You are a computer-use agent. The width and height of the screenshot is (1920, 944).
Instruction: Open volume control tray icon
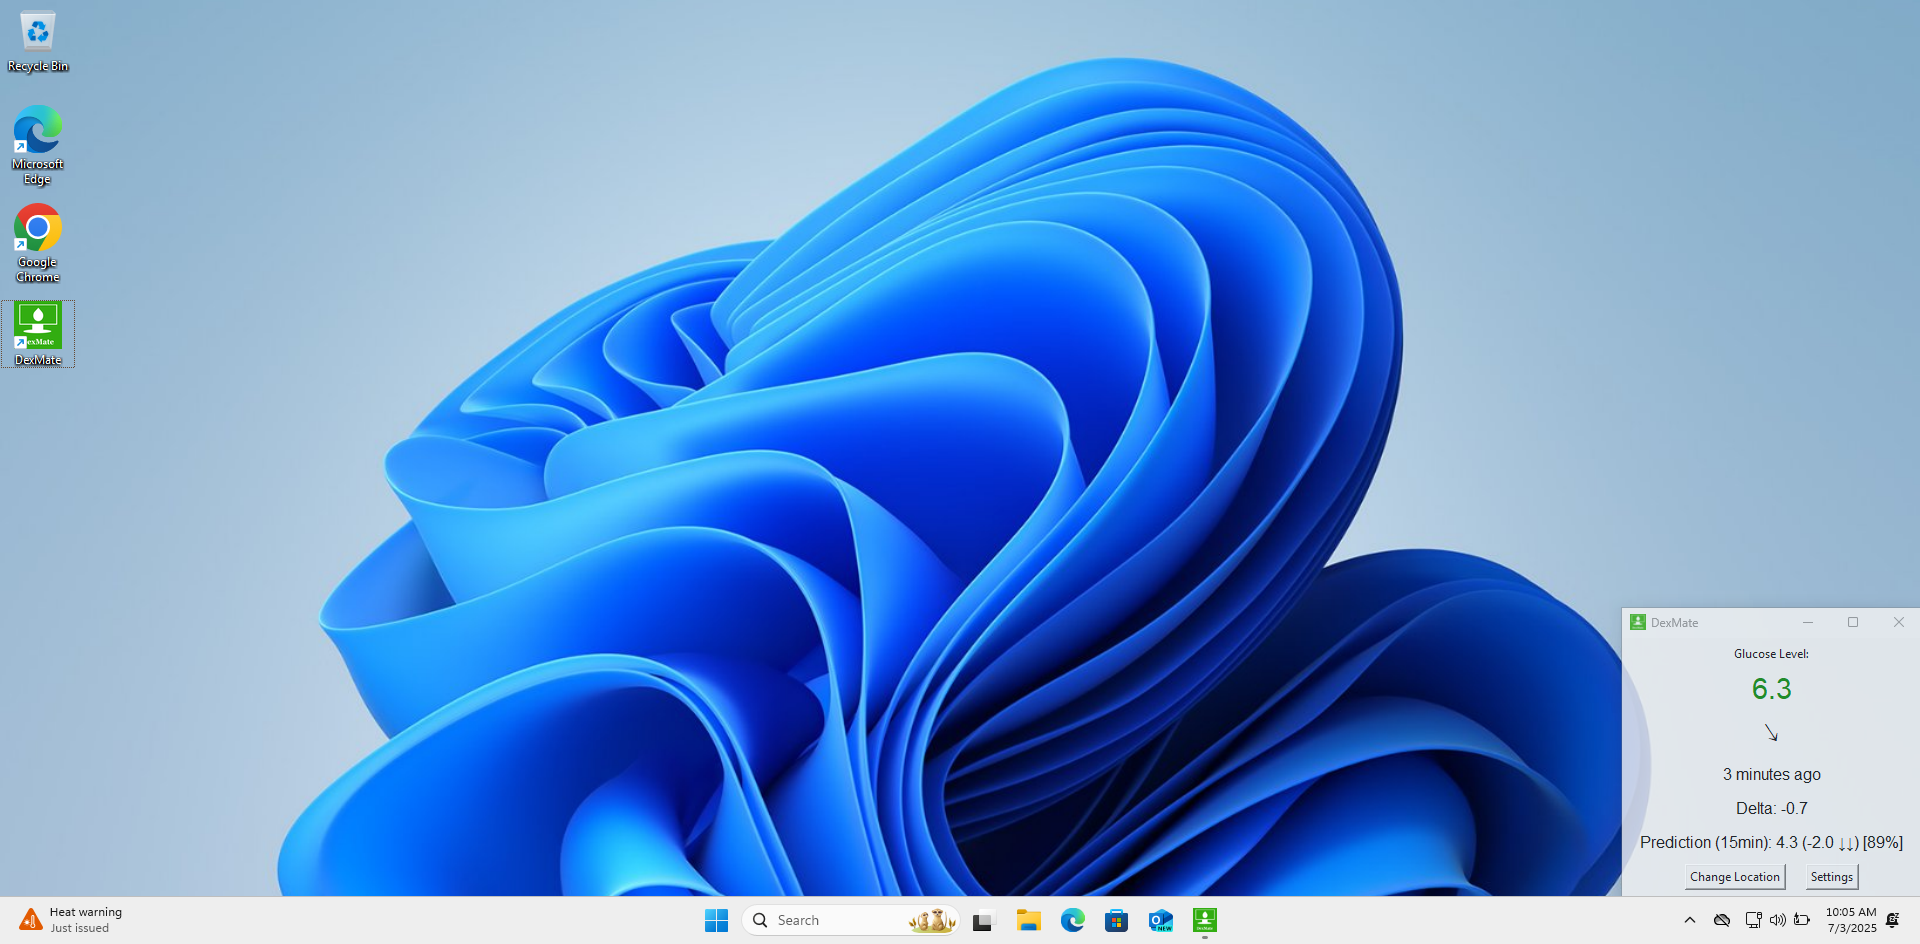1777,920
